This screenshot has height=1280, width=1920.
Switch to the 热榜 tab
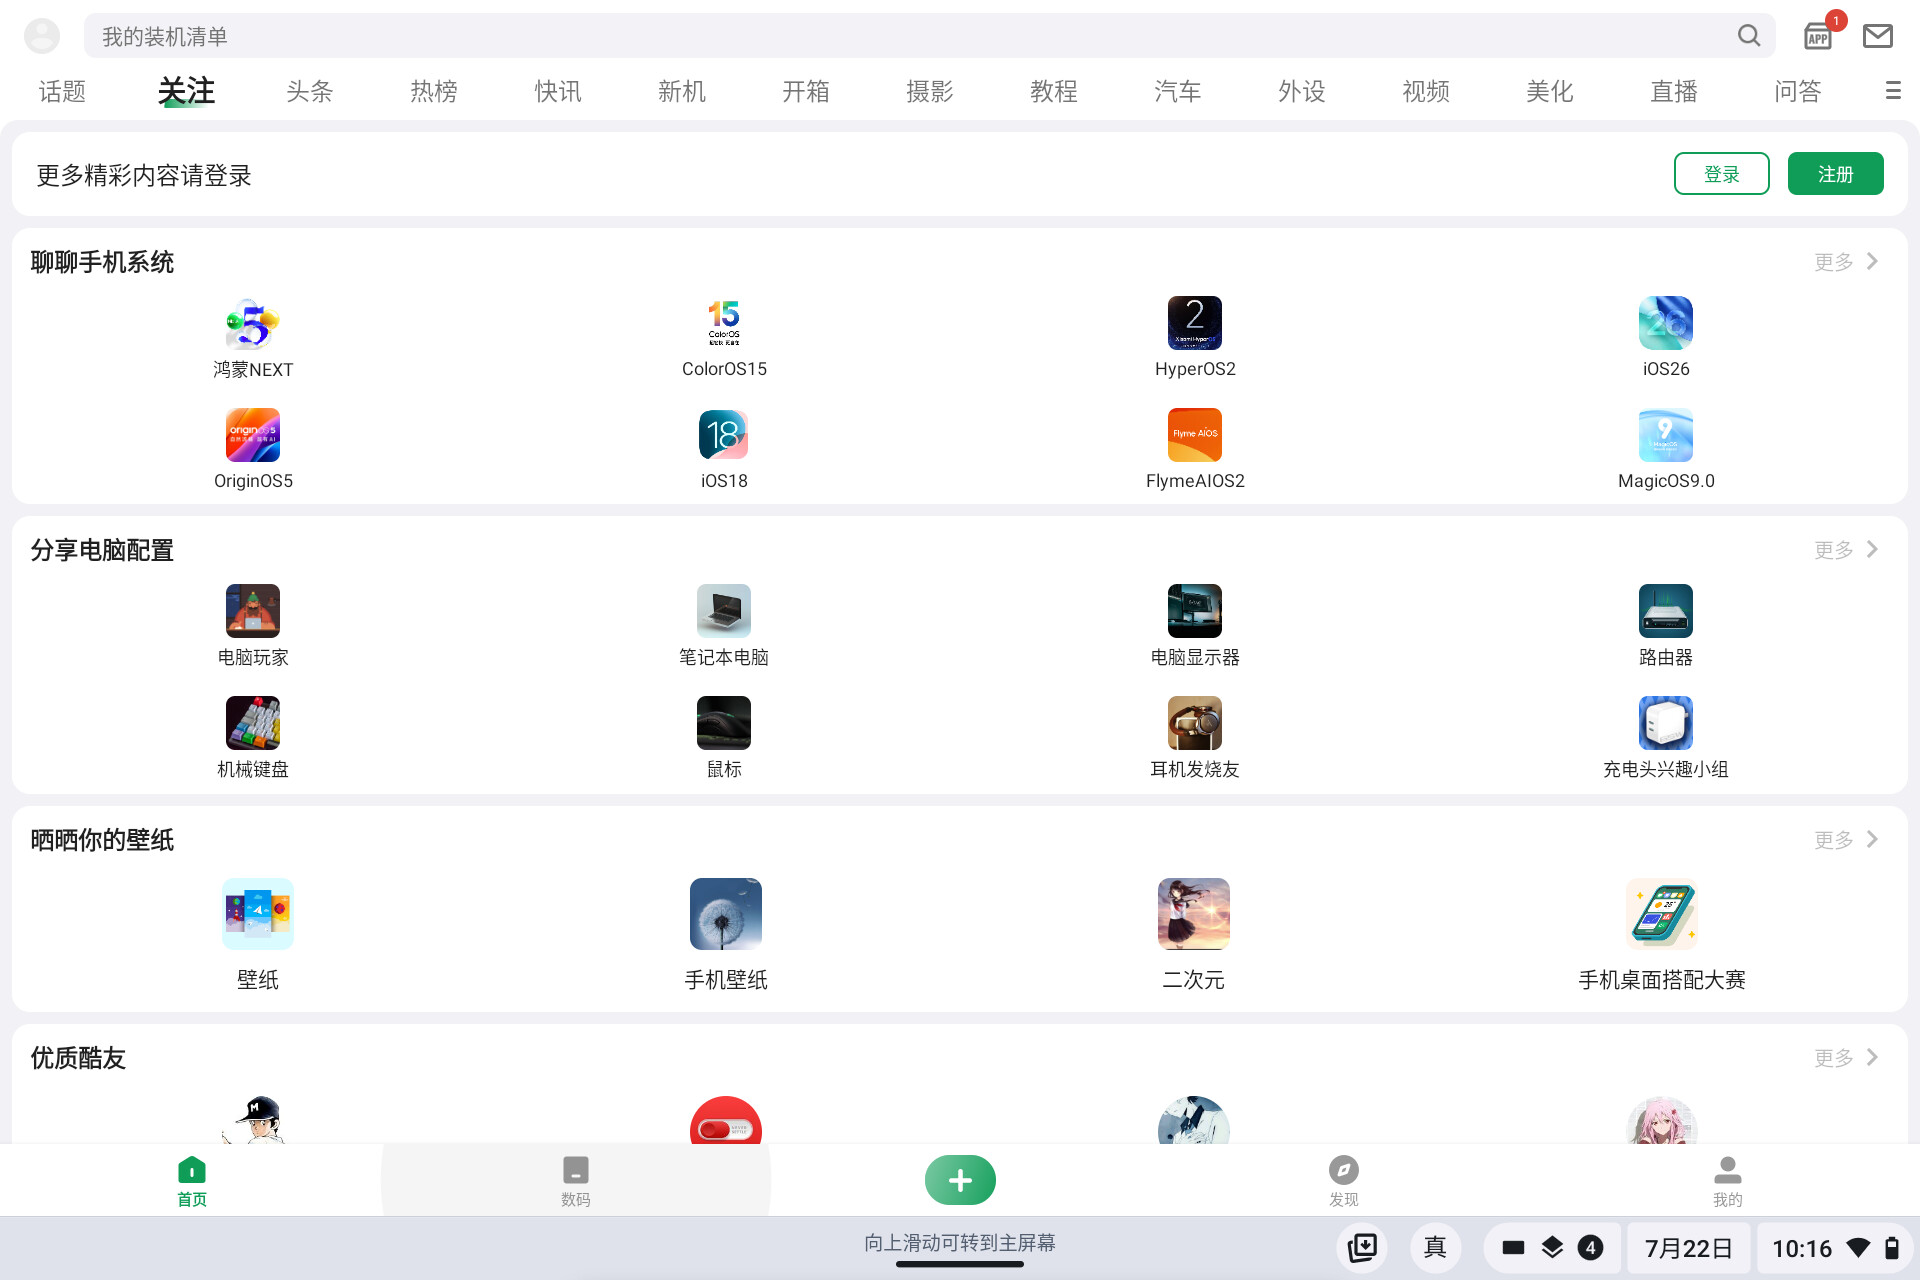point(434,91)
